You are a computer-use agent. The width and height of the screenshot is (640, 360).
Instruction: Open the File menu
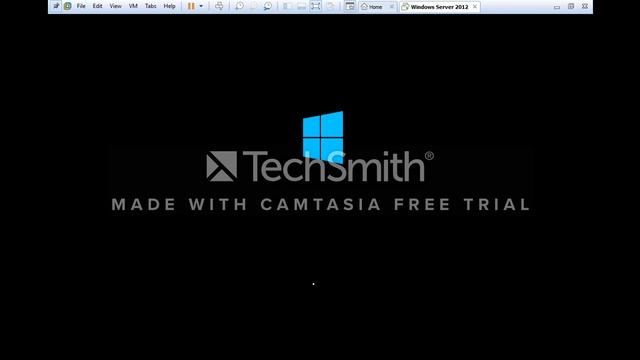pyautogui.click(x=81, y=6)
